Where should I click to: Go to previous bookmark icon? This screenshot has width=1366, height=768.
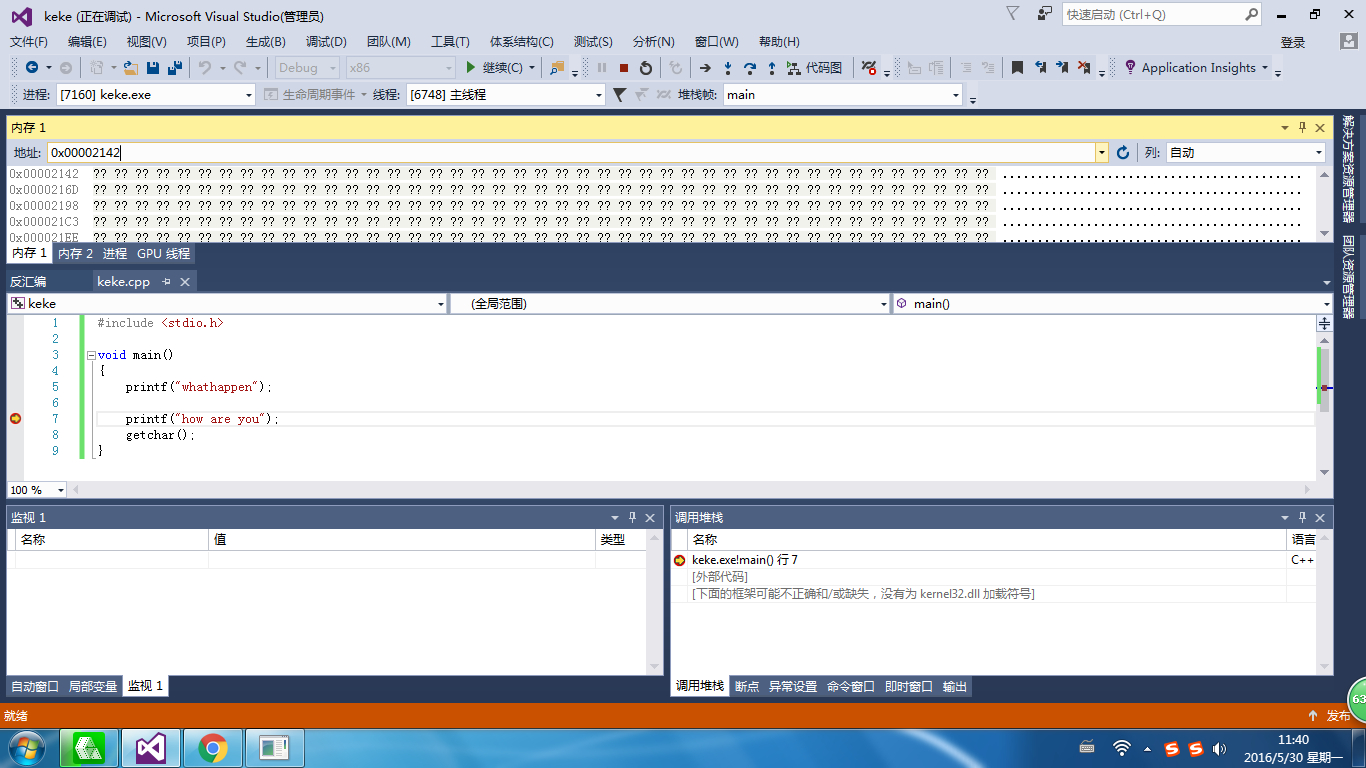(1040, 68)
